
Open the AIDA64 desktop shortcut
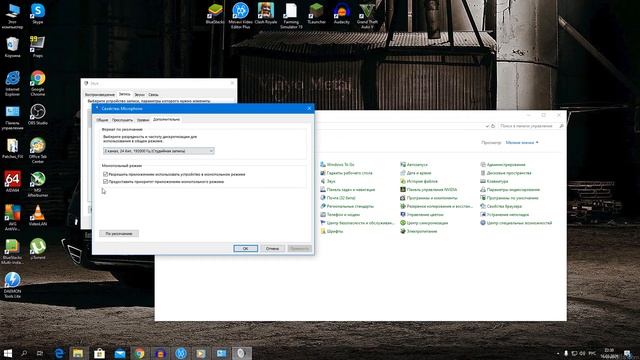tap(12, 182)
